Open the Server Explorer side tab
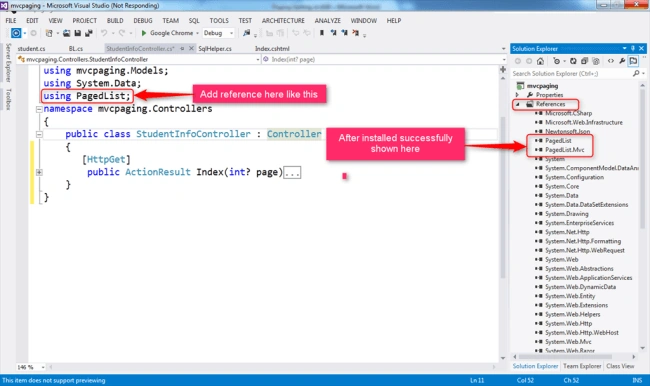This screenshot has height=386, width=650. pos(8,63)
